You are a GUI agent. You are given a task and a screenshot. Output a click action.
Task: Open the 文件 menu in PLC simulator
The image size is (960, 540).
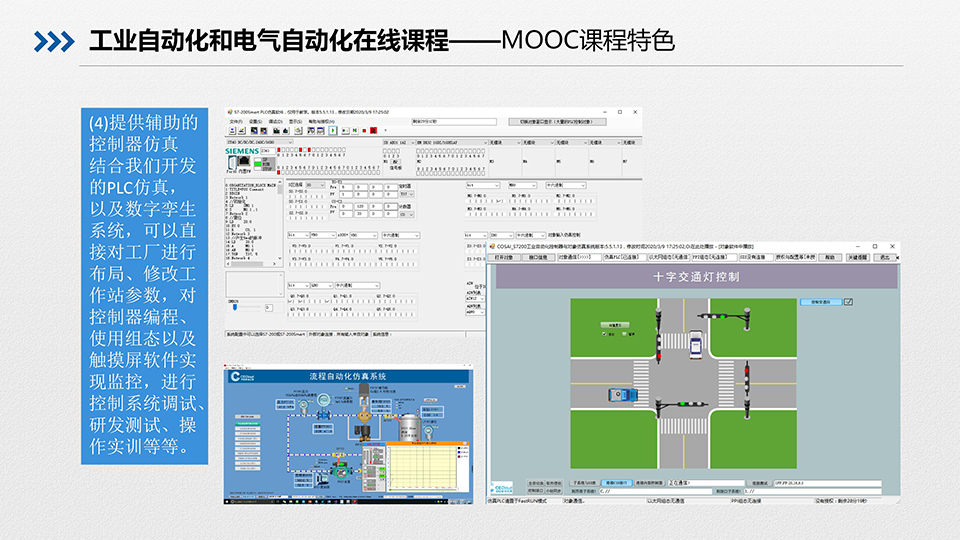pos(236,121)
